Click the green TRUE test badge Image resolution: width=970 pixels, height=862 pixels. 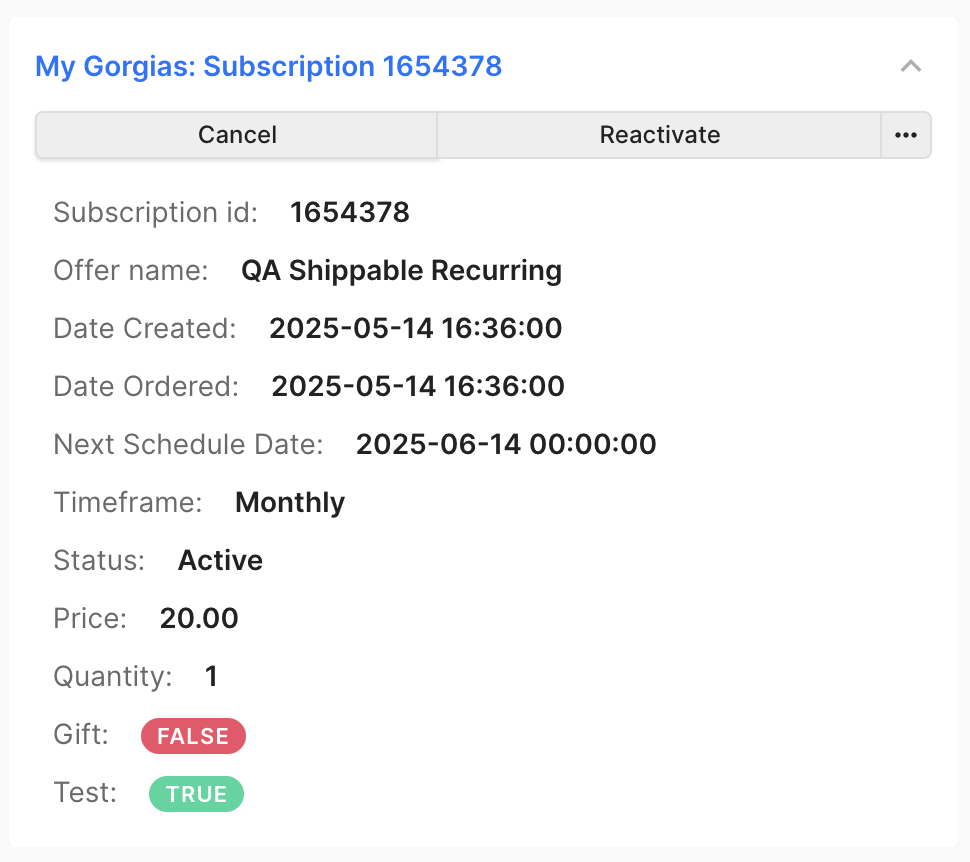196,794
